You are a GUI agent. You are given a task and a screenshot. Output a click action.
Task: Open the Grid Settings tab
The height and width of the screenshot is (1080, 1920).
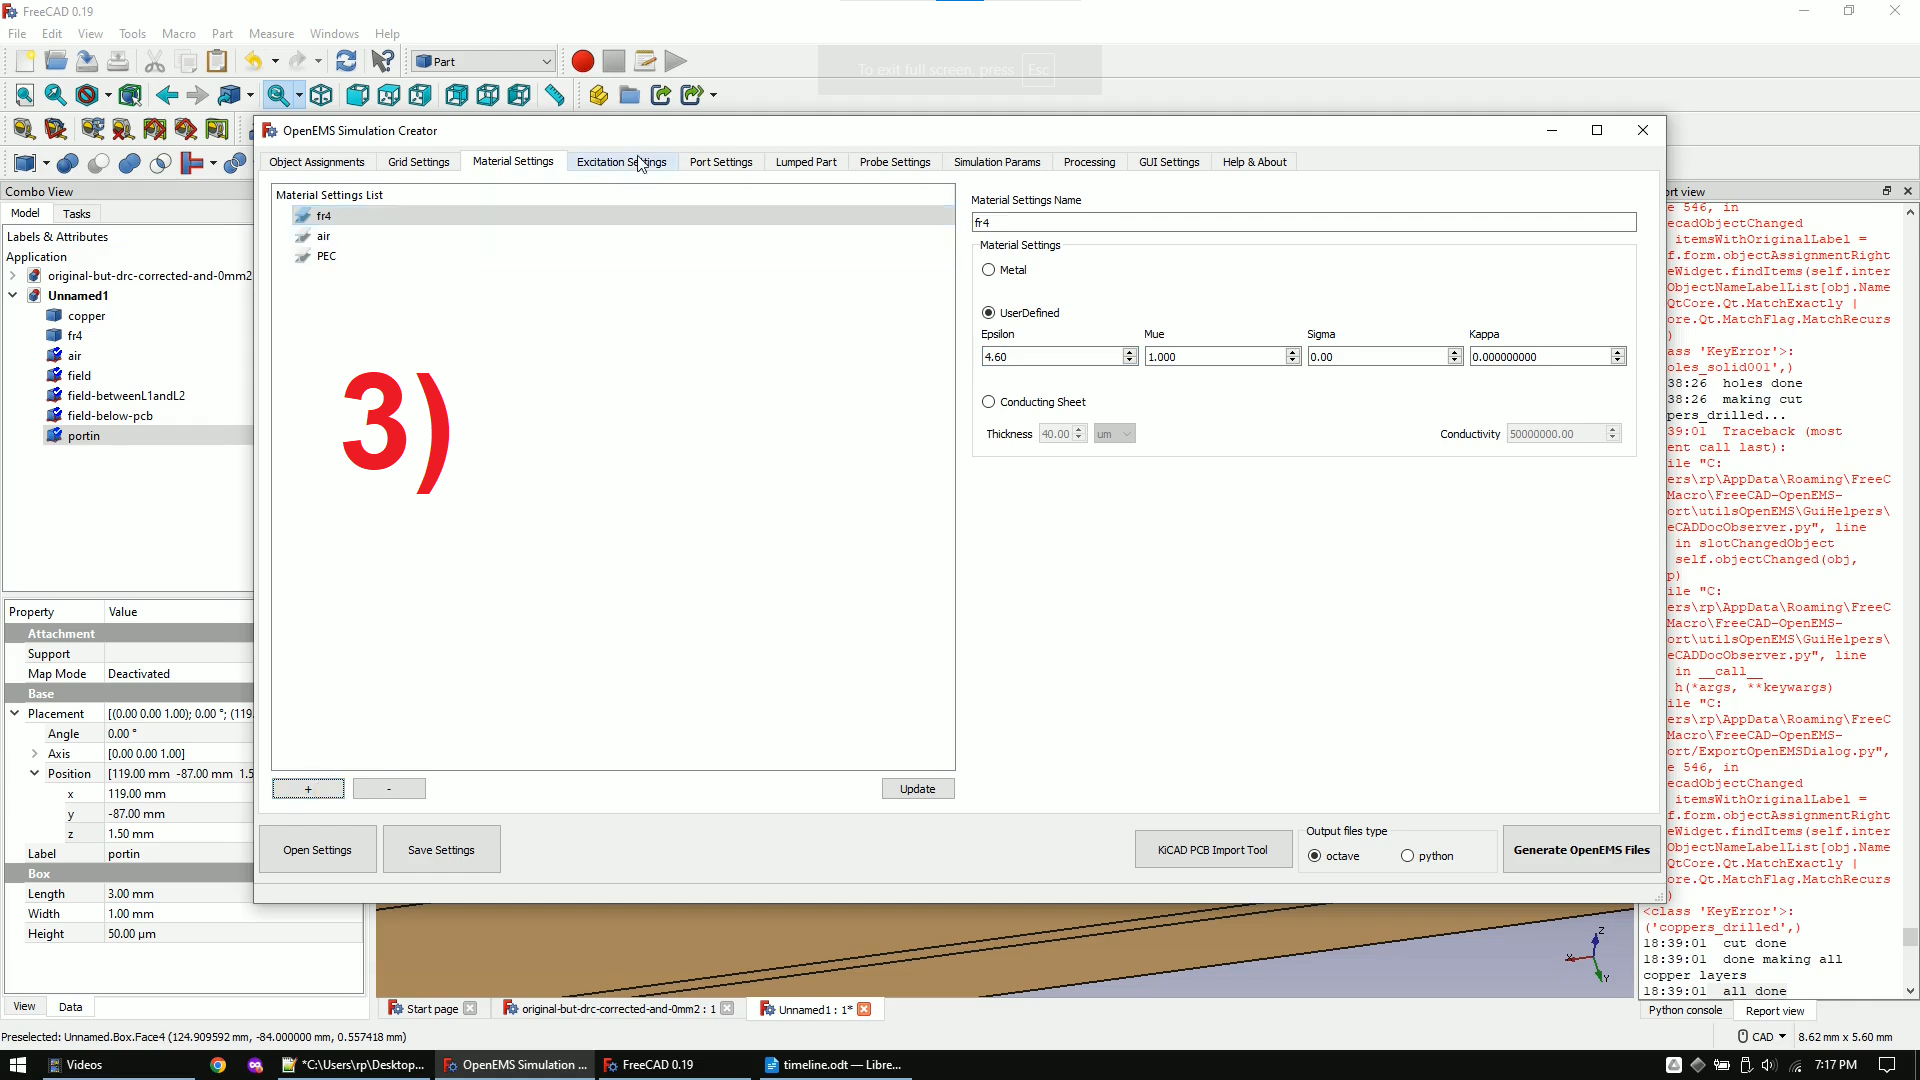coord(418,161)
